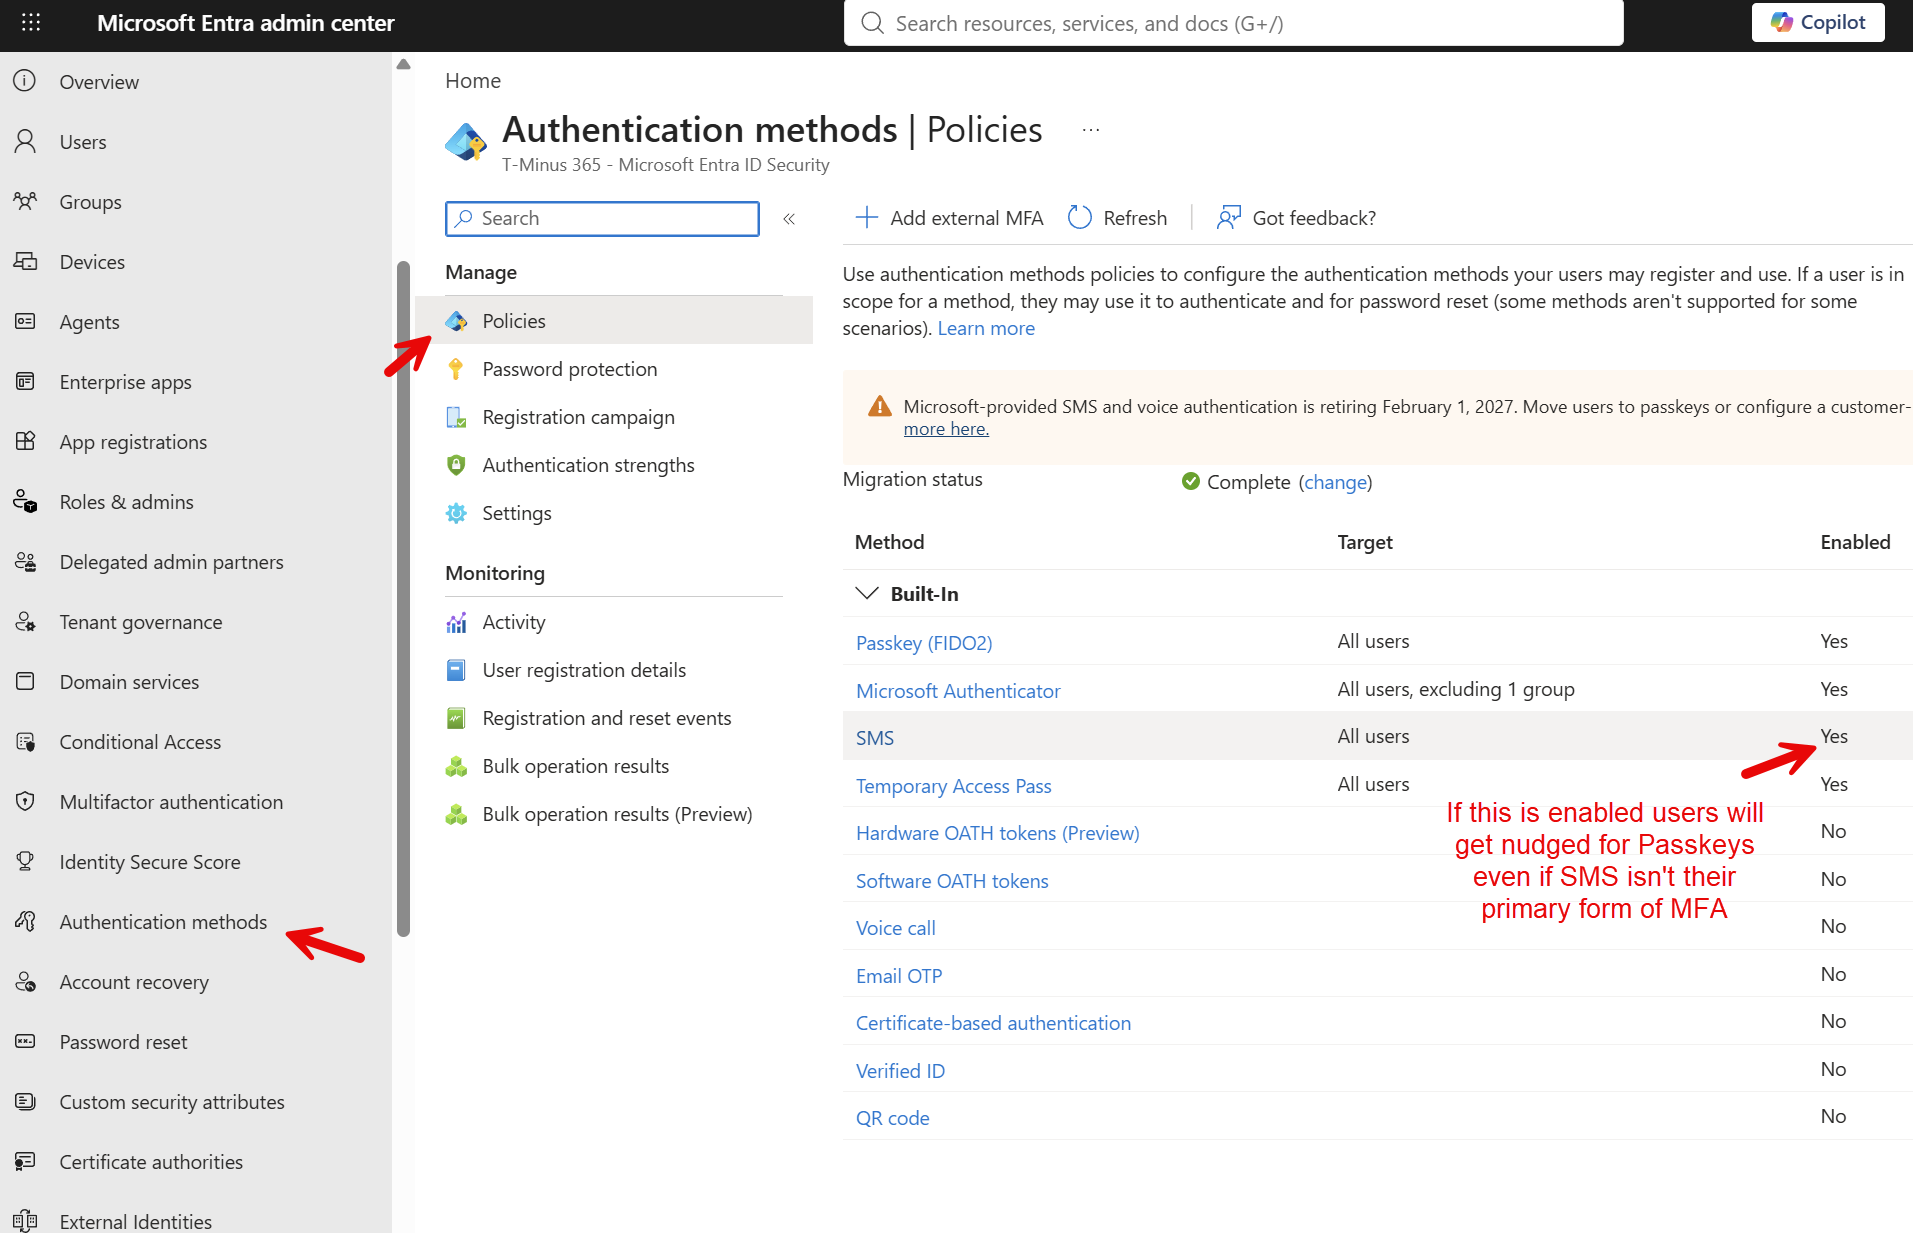Click the Copilot button in header

pos(1817,22)
